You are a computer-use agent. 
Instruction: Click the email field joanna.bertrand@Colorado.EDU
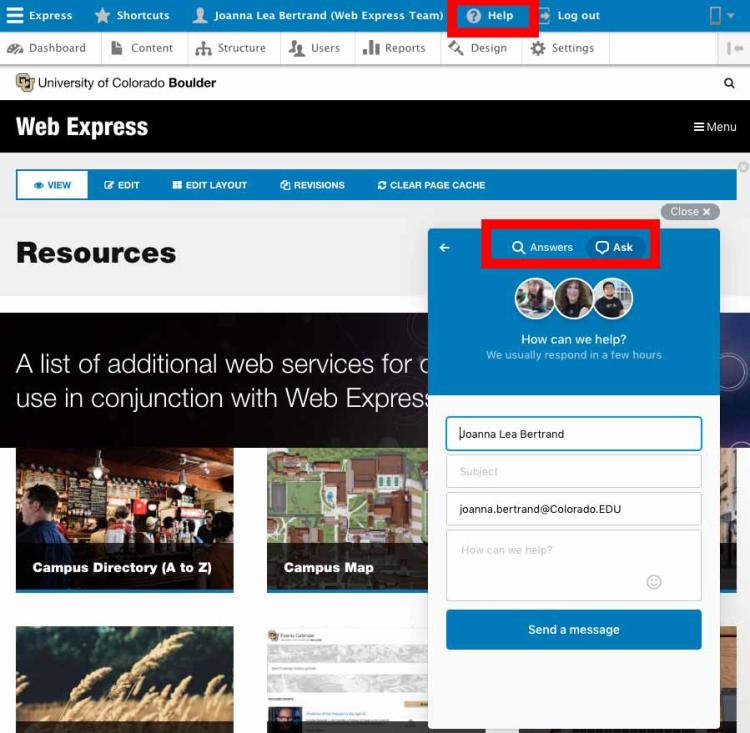point(574,509)
